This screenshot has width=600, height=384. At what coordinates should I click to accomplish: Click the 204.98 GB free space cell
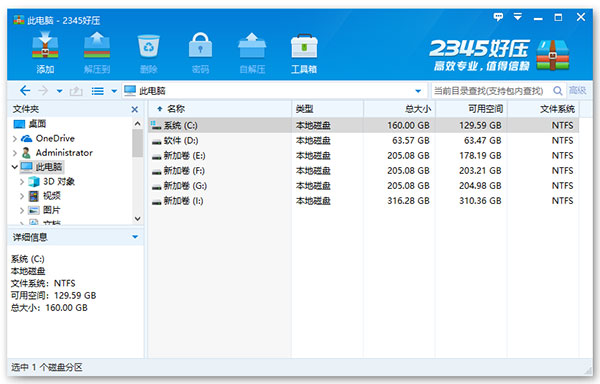coord(480,186)
